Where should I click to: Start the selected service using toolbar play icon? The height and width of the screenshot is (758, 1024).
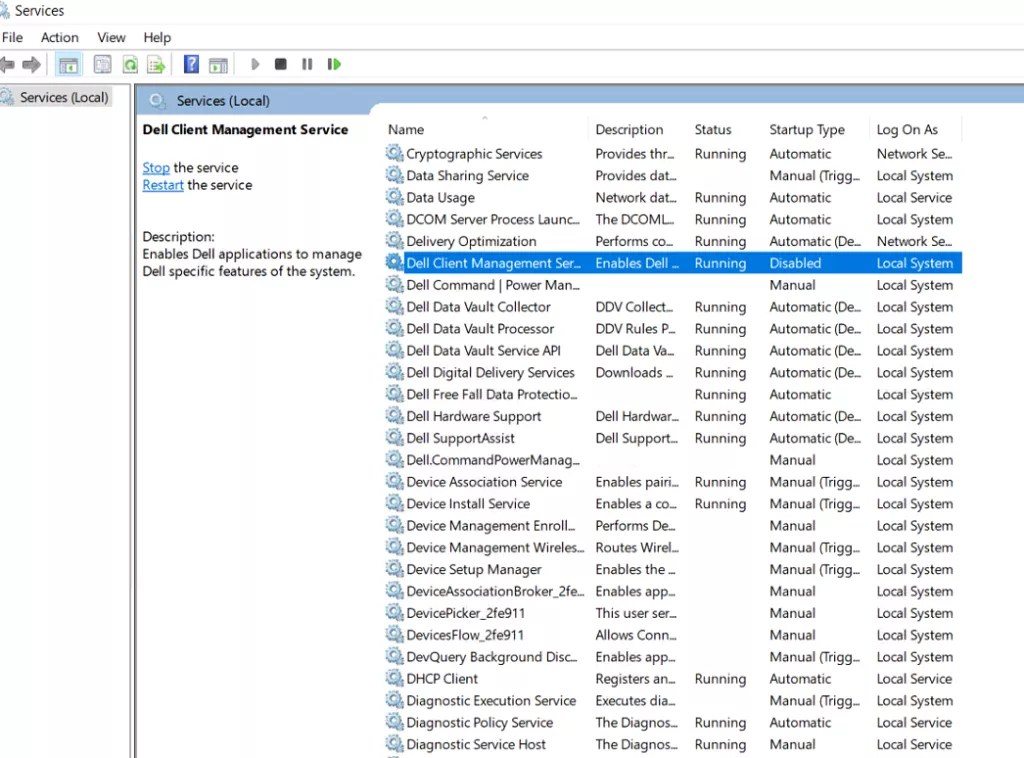[254, 64]
